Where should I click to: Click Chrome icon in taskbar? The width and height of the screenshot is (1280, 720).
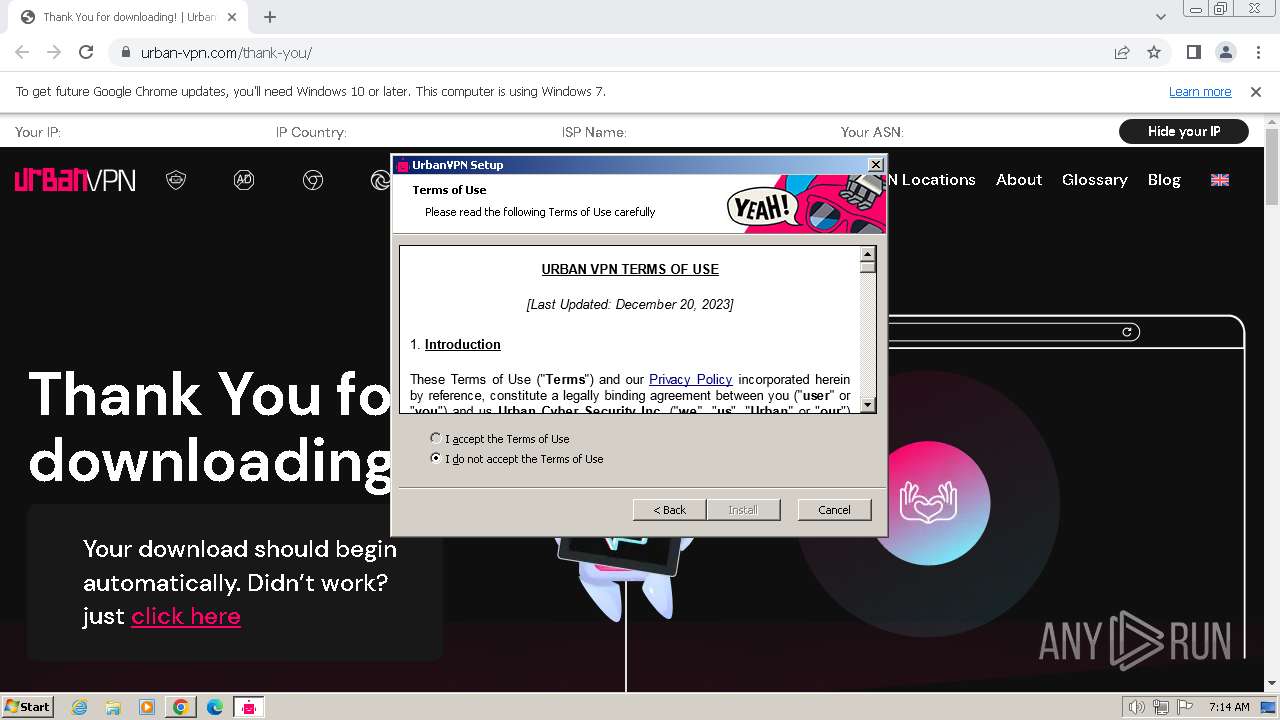(x=181, y=707)
